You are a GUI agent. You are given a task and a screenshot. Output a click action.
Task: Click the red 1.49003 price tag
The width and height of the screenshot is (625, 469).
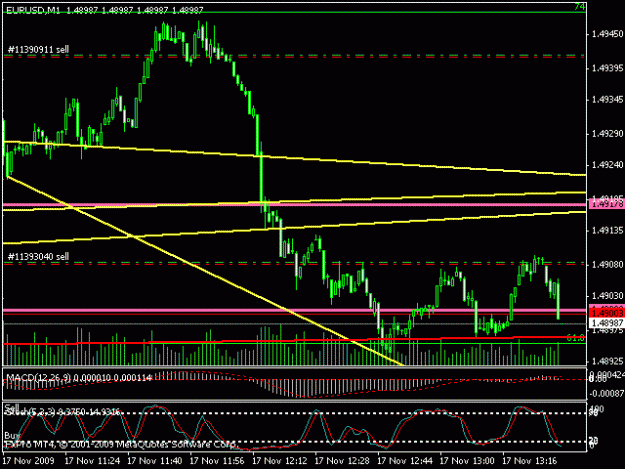[606, 314]
